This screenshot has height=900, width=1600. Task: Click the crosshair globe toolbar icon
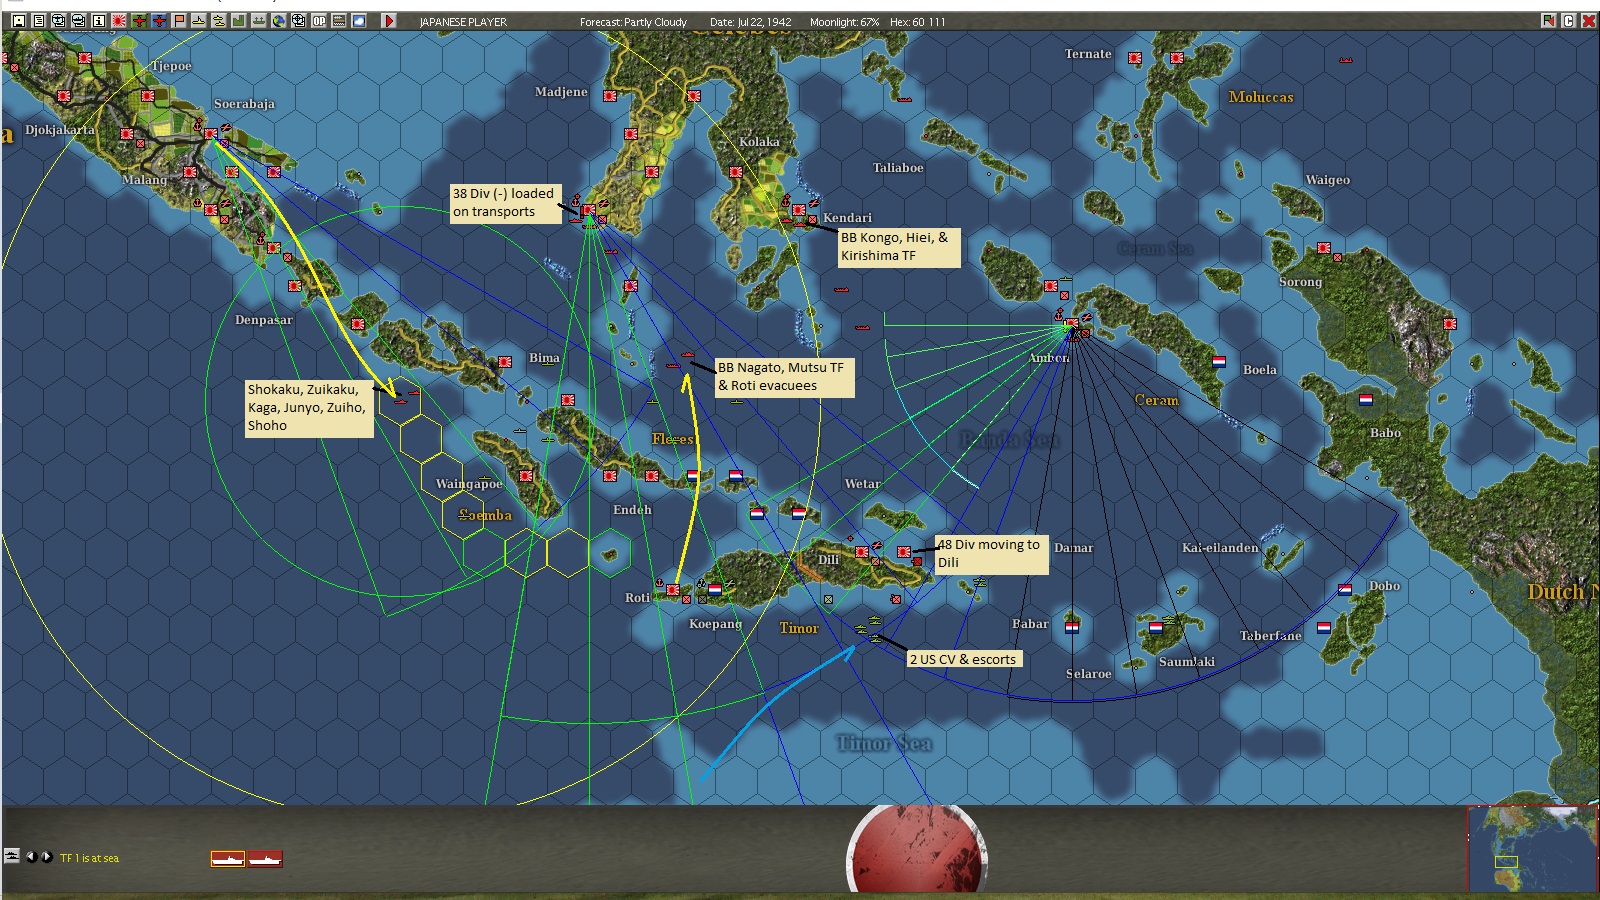[299, 21]
